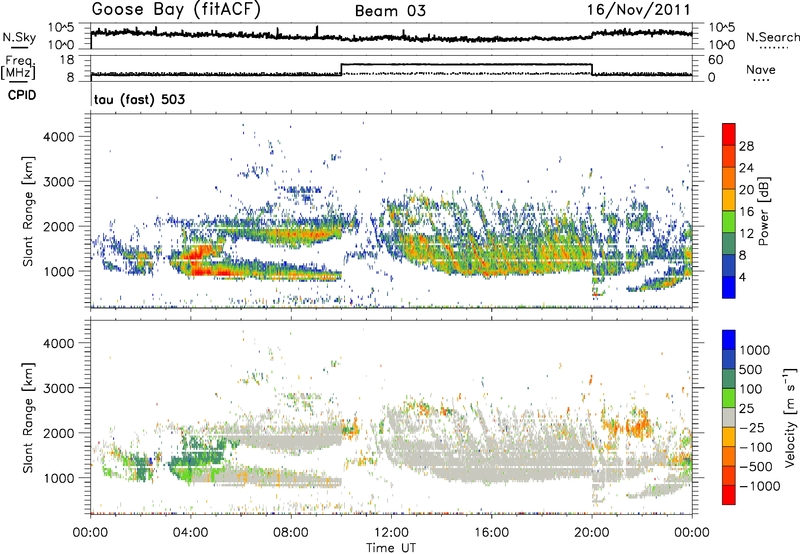Click the "28" tick on the power colorbar

746,146
